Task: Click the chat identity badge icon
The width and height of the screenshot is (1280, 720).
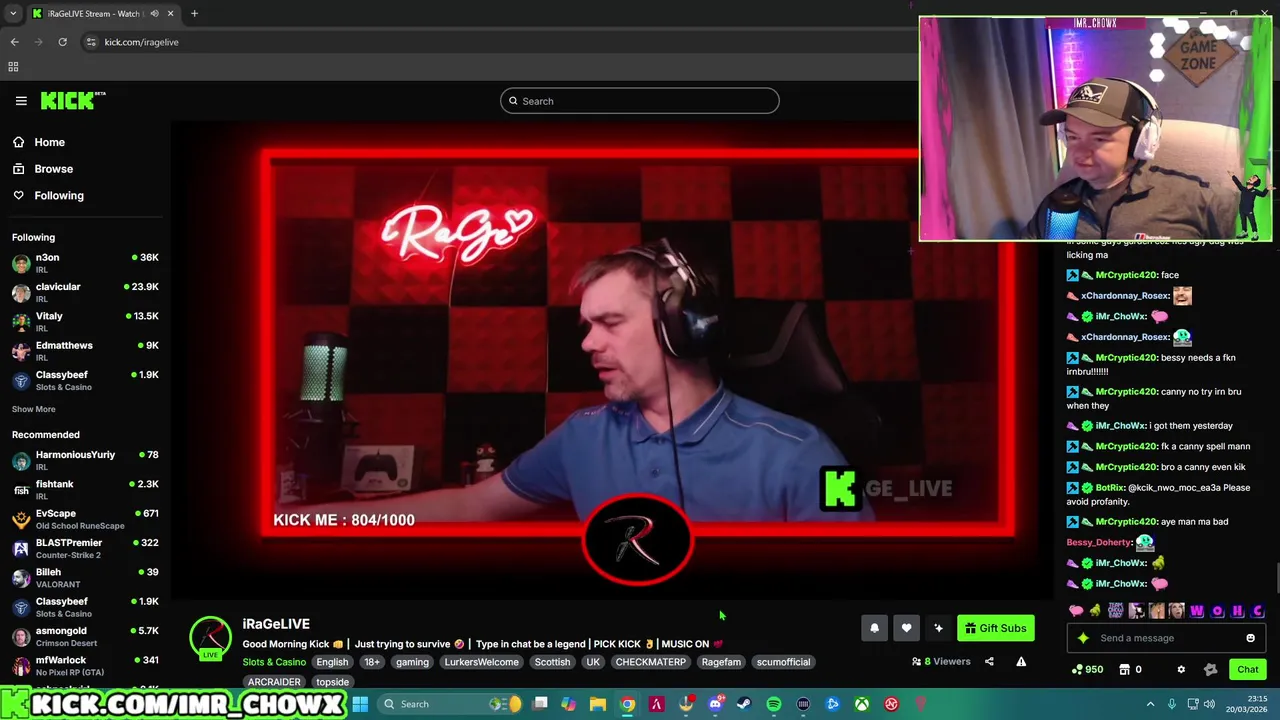Action: [1210, 669]
